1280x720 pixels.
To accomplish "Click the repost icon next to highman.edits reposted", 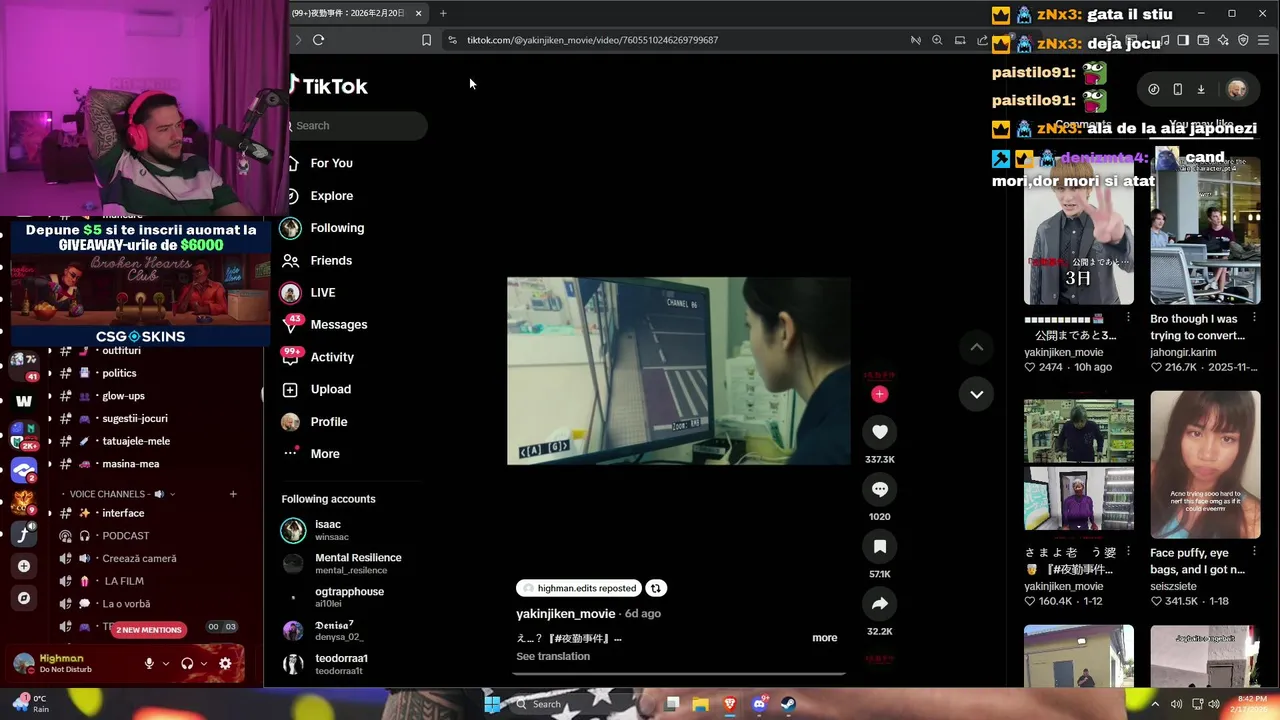I will (x=656, y=588).
